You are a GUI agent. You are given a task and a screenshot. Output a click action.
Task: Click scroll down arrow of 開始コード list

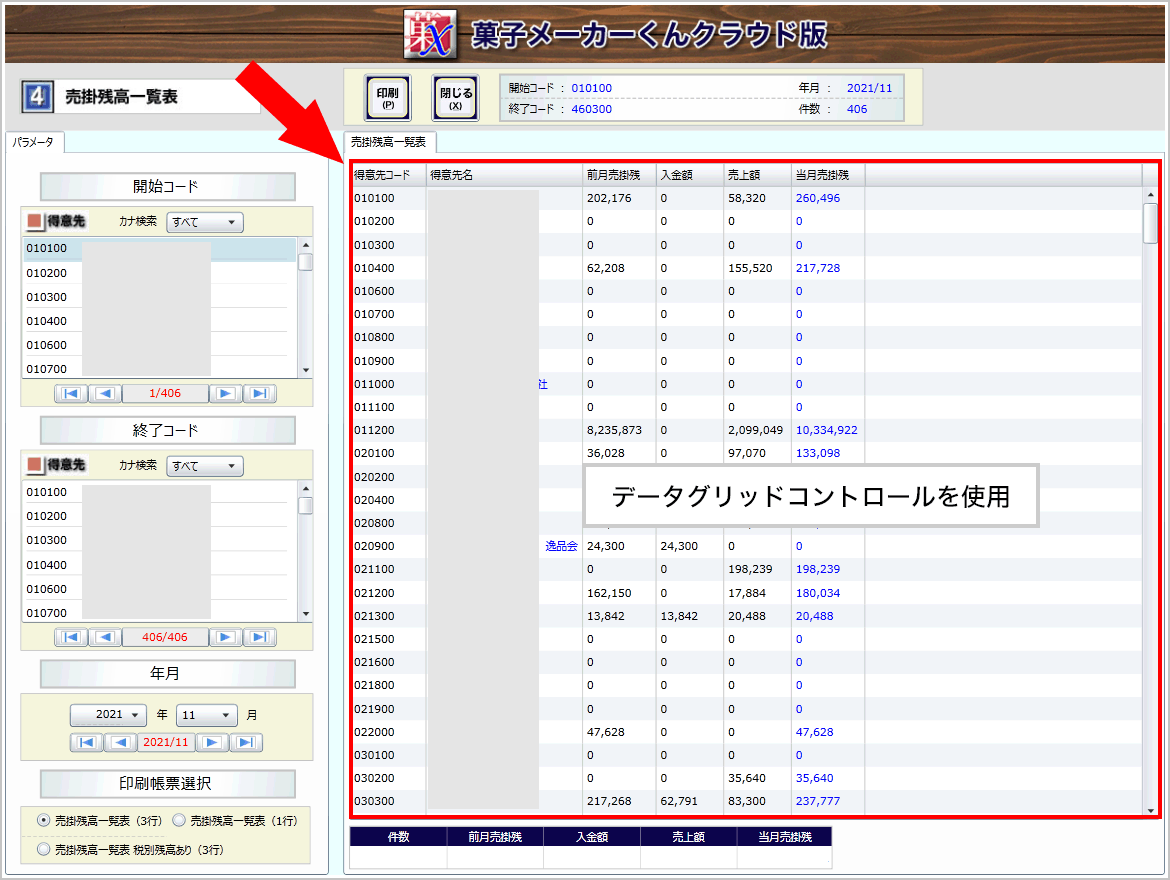[305, 370]
